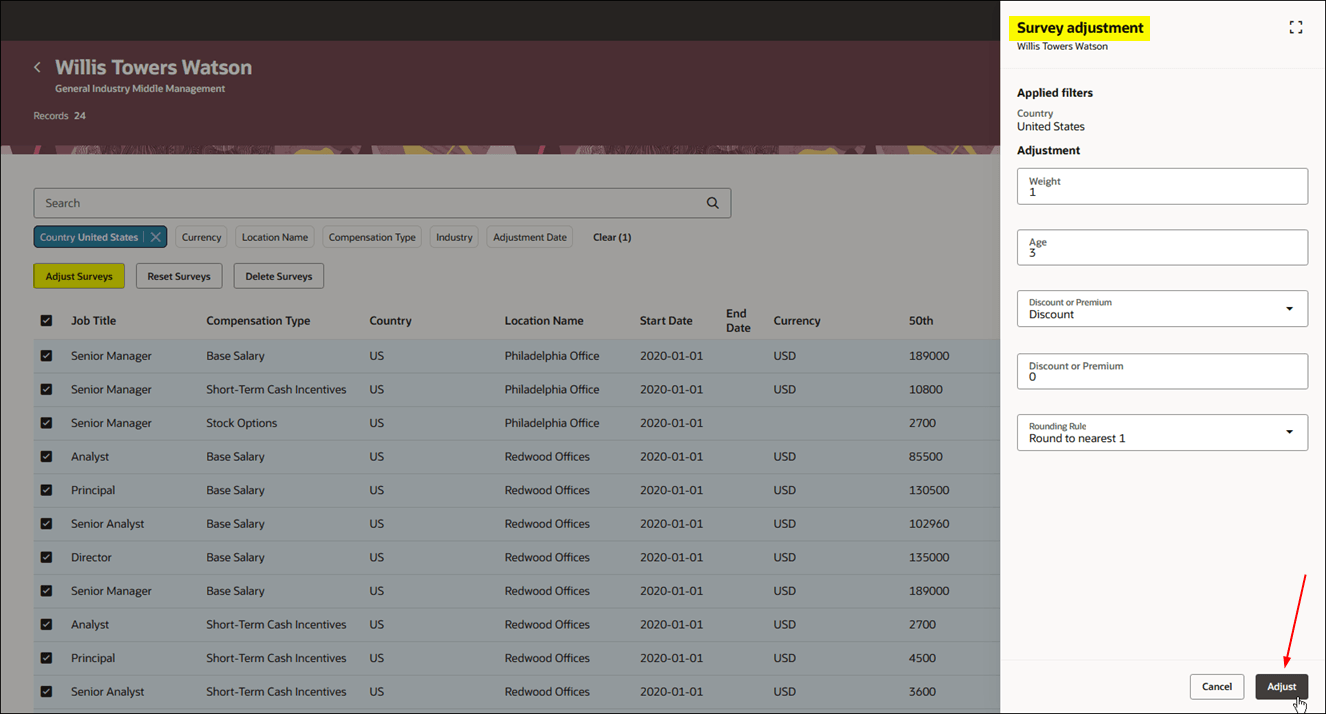Uncheck the Senior Analyst Base Salary row
The height and width of the screenshot is (714, 1326).
46,524
